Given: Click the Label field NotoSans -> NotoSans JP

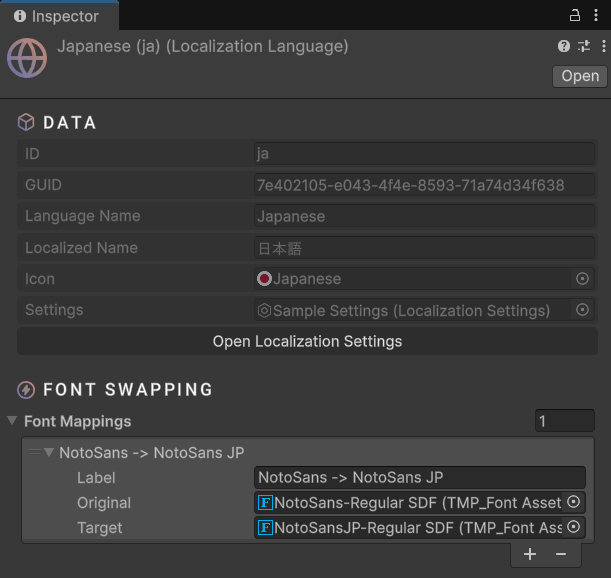Looking at the screenshot, I should click(420, 477).
